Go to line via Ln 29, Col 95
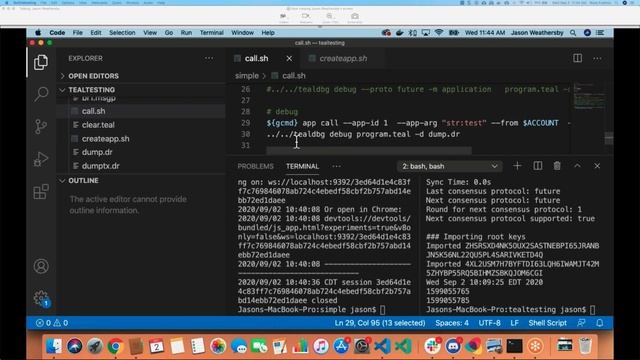 point(380,323)
